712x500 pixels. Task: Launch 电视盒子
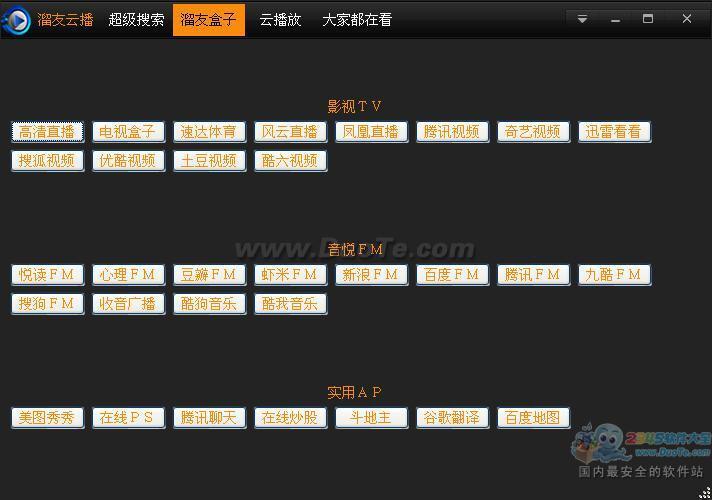pyautogui.click(x=128, y=132)
